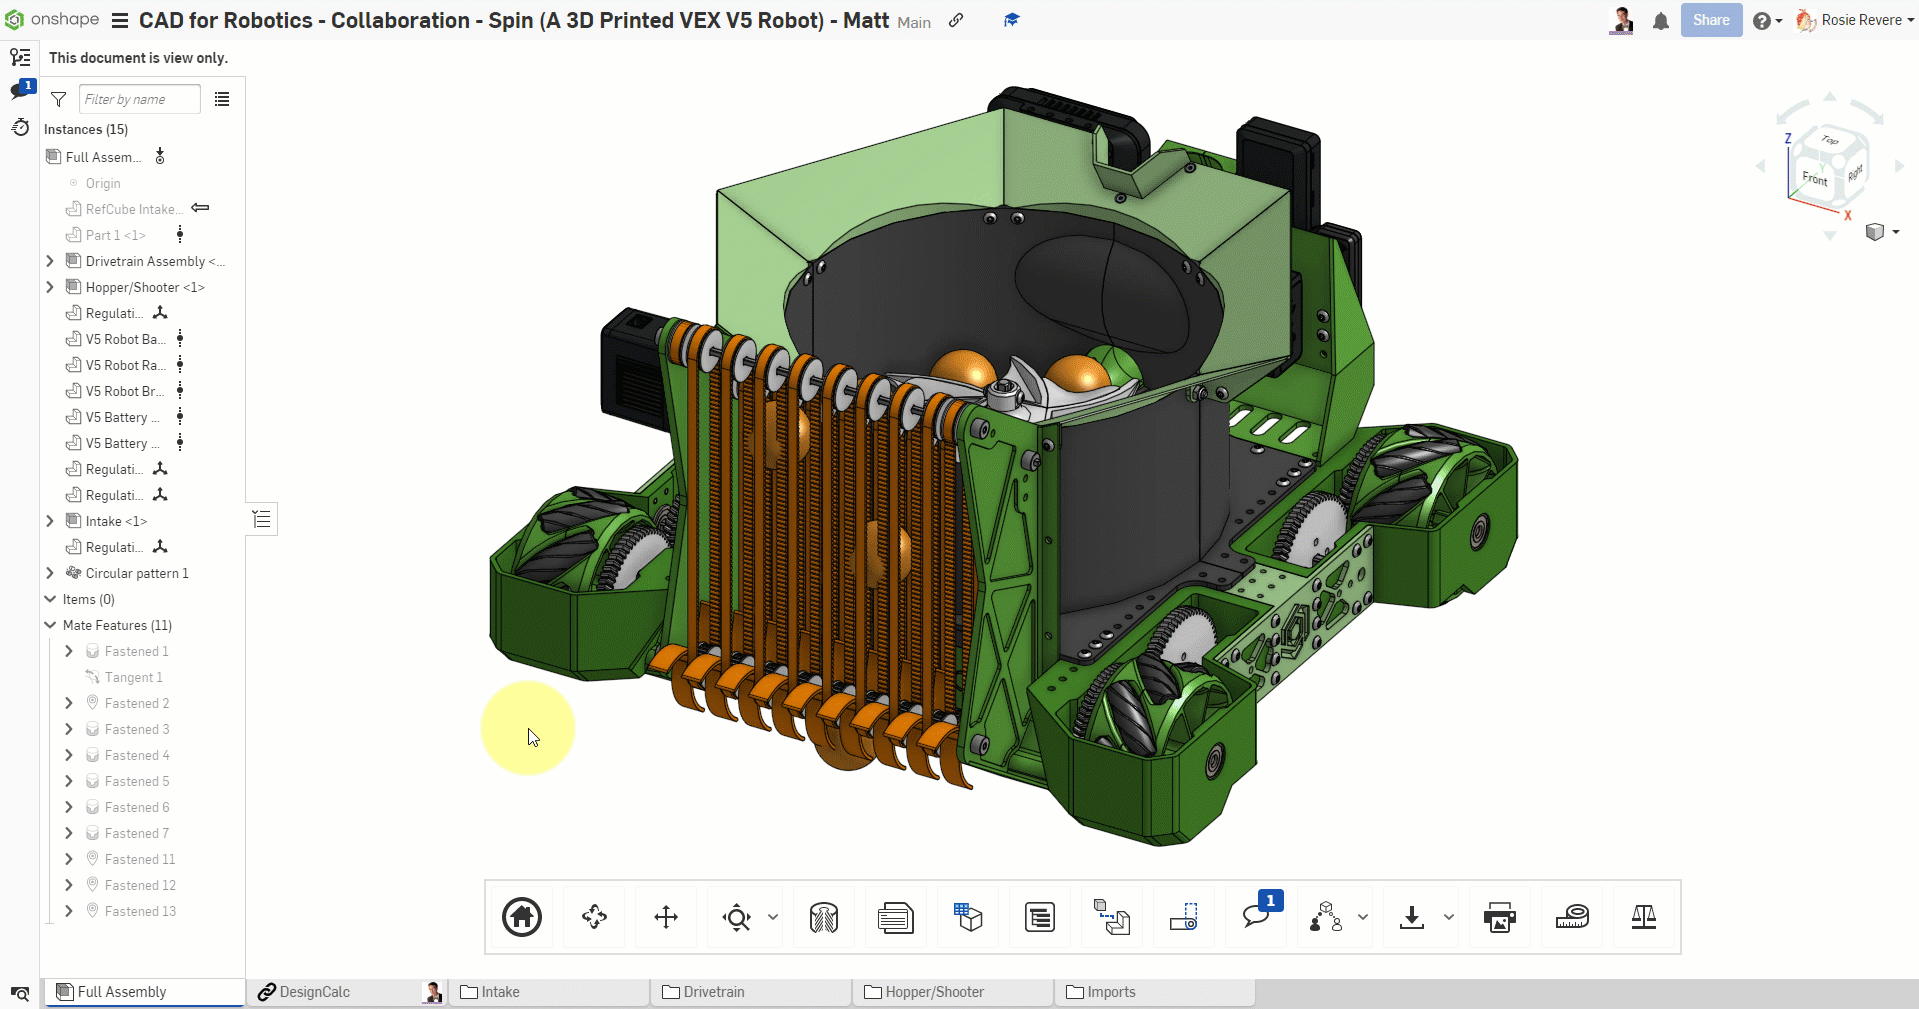
Task: Open the Zoom options dropdown arrow
Action: click(773, 917)
